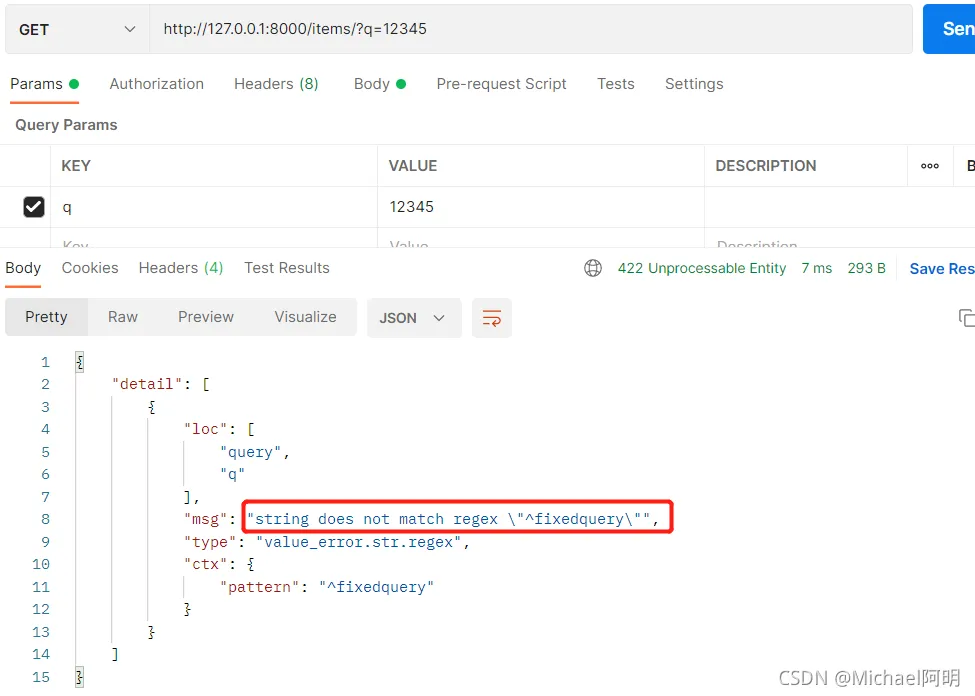Image resolution: width=975 pixels, height=696 pixels.
Task: Toggle the wrap lines icon
Action: pos(491,318)
